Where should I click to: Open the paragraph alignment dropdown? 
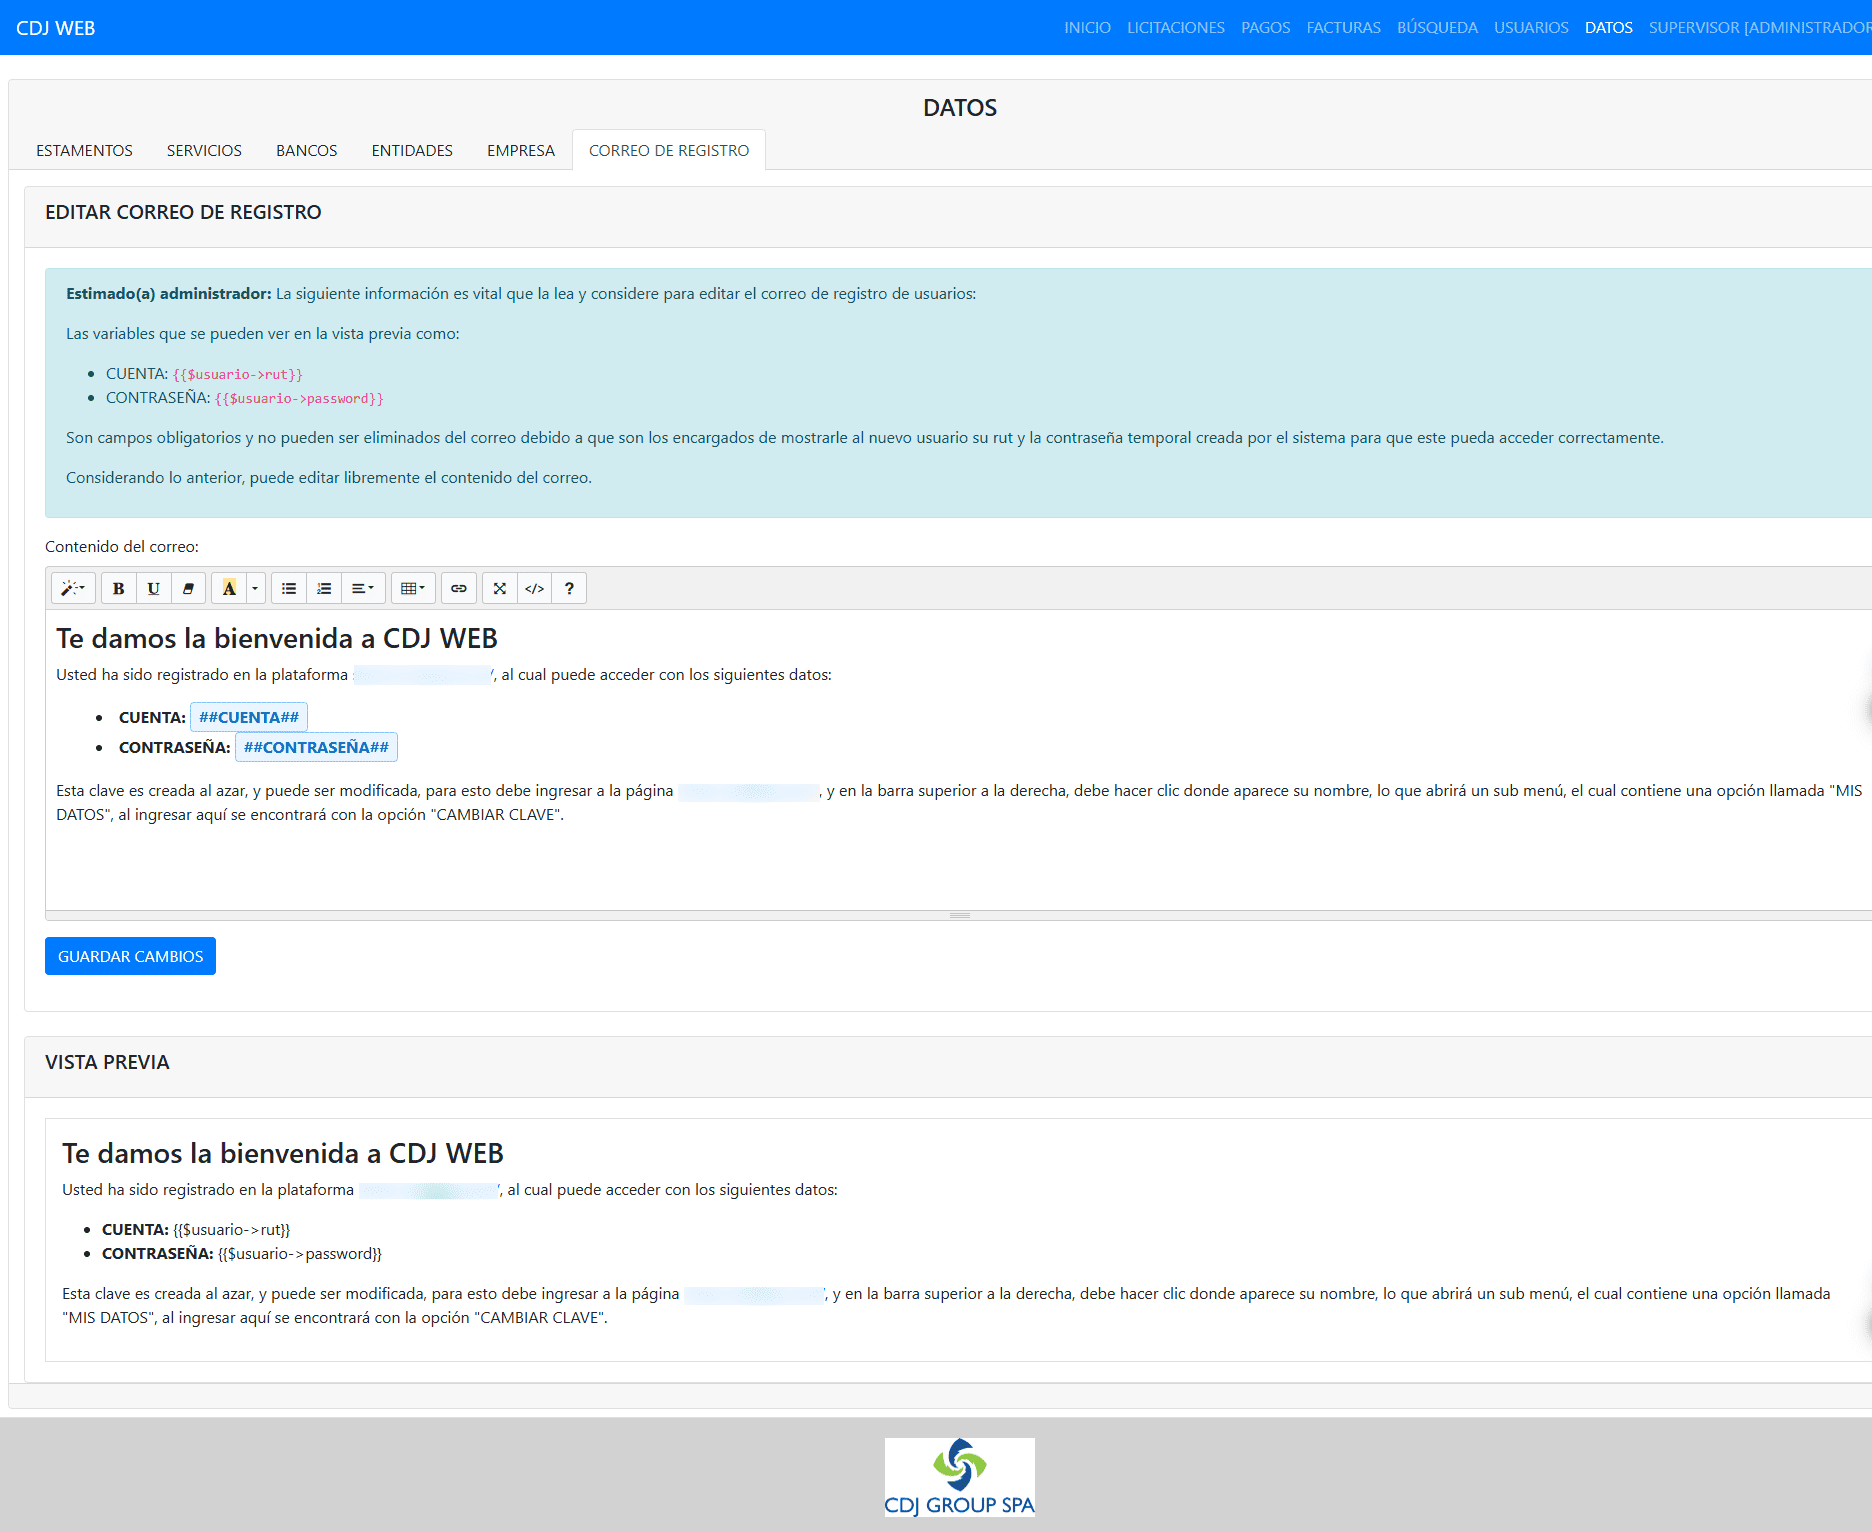[x=362, y=589]
